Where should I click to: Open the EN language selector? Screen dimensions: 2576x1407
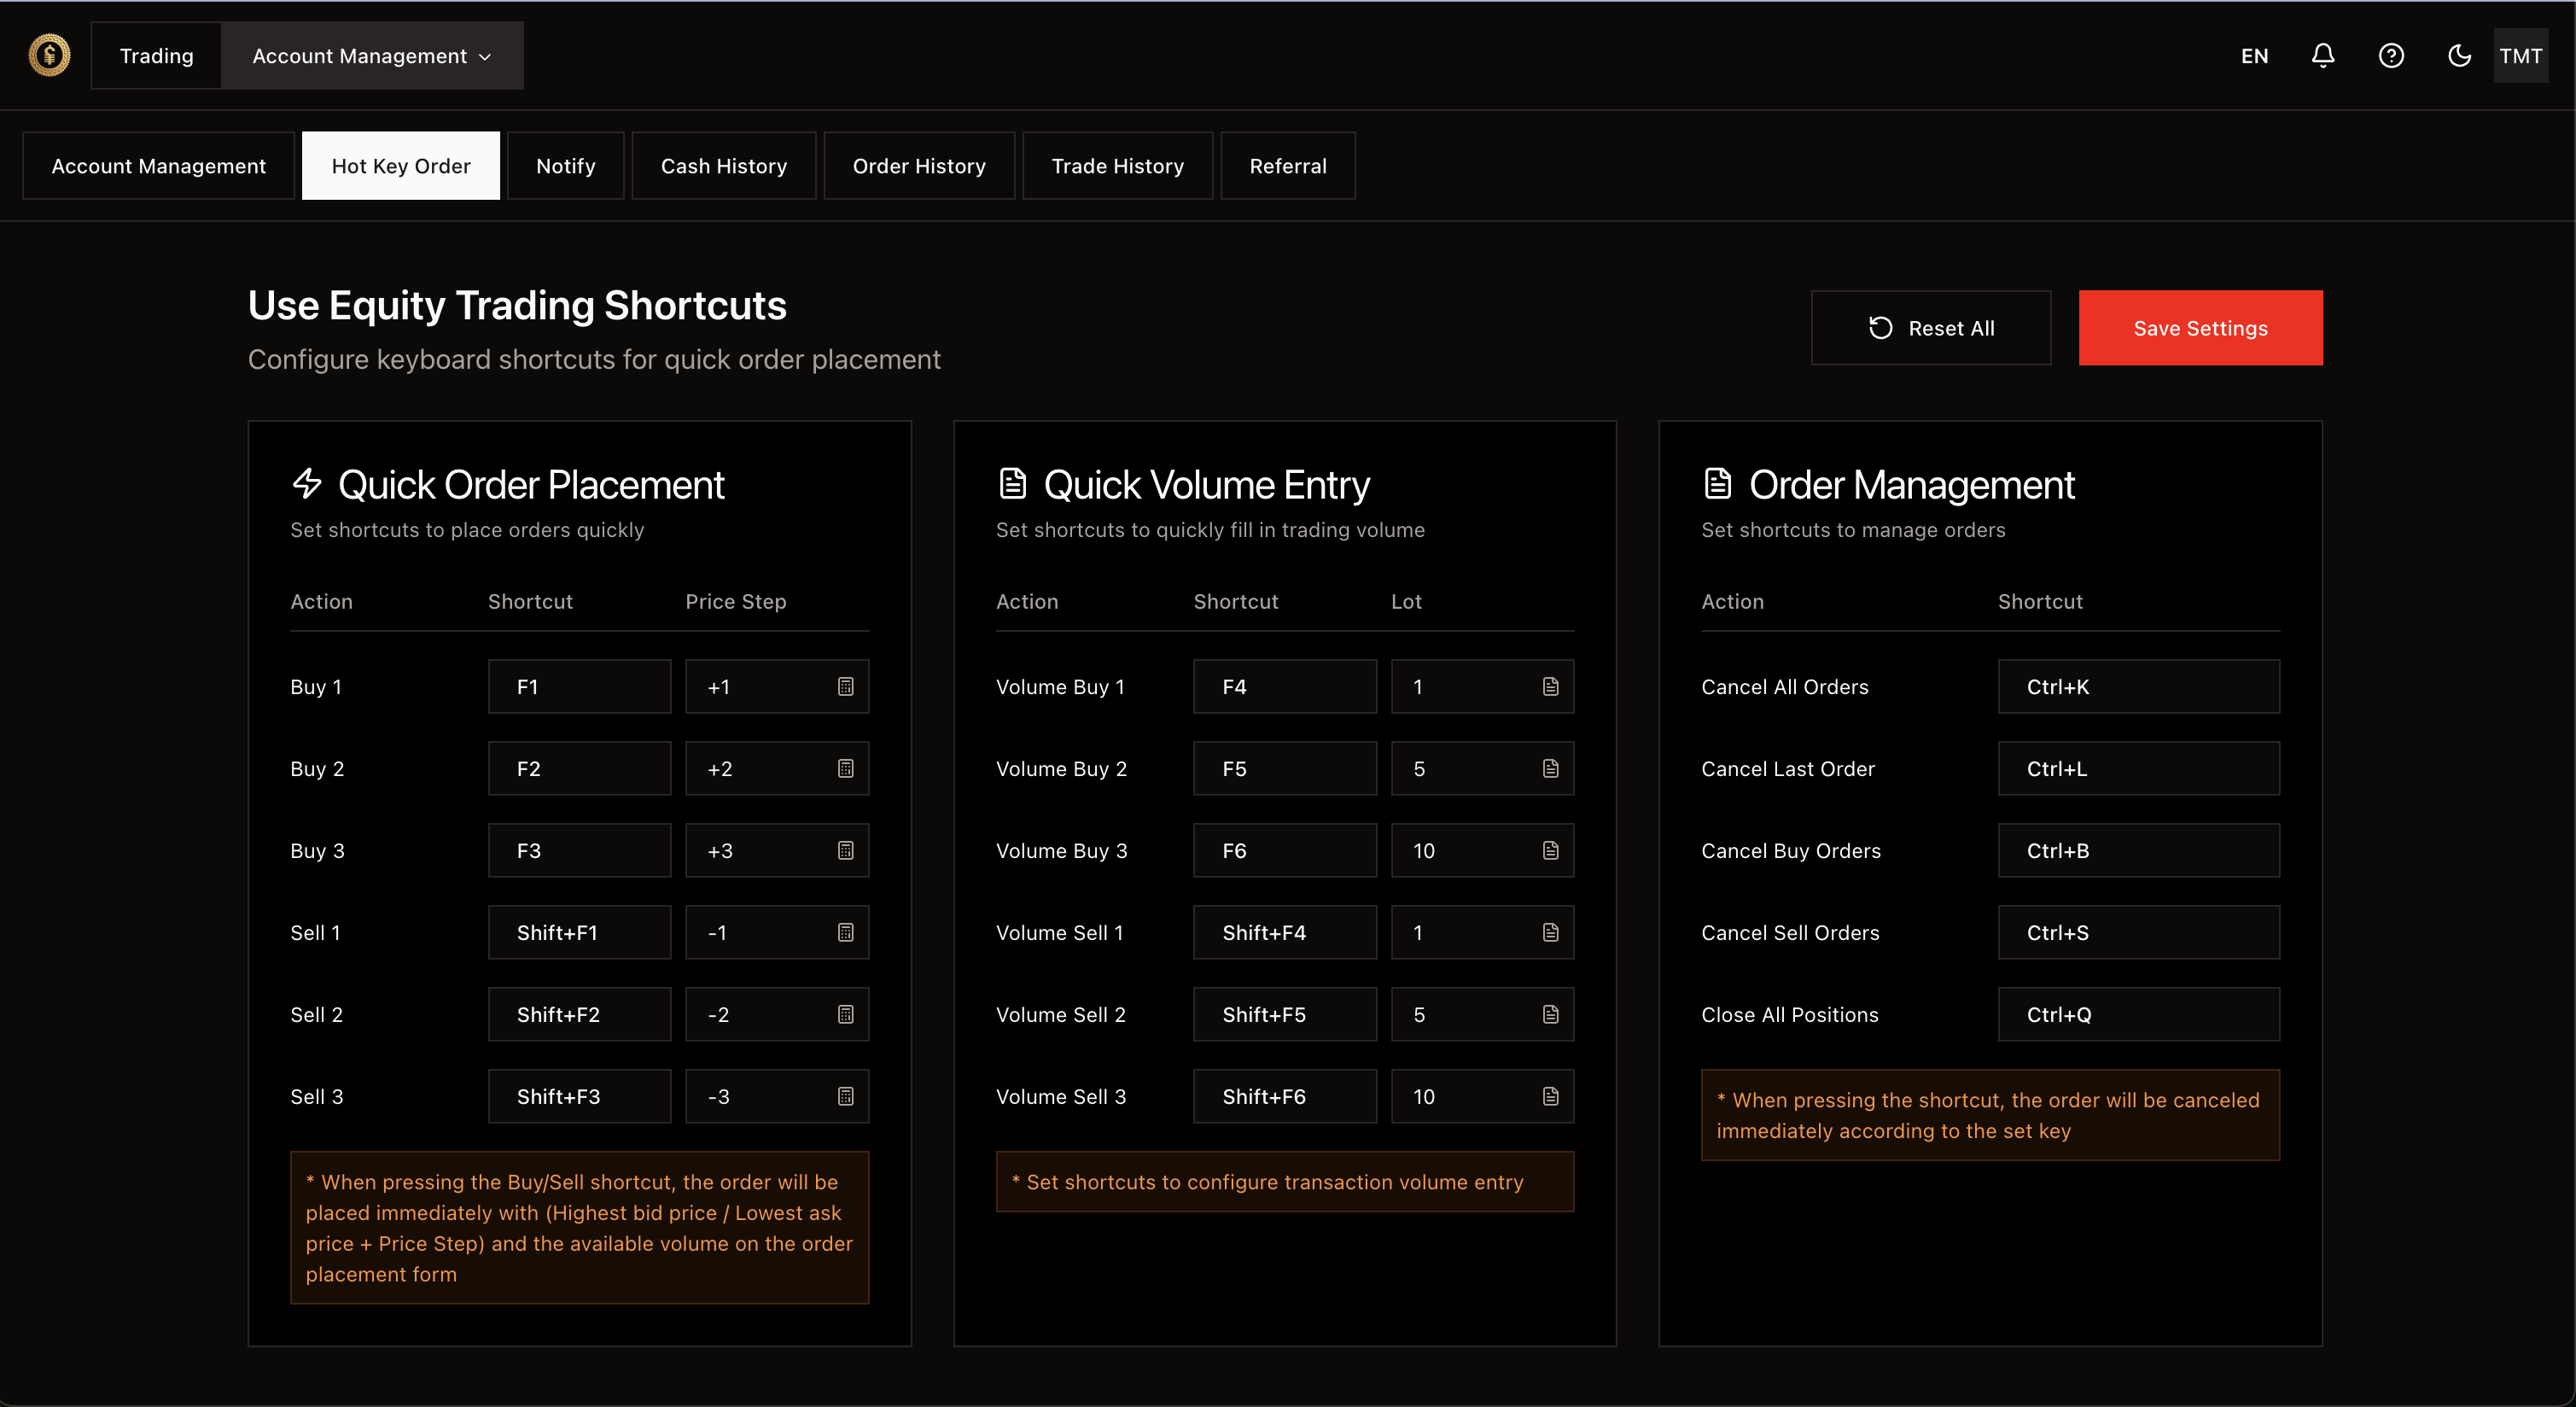(x=2254, y=56)
